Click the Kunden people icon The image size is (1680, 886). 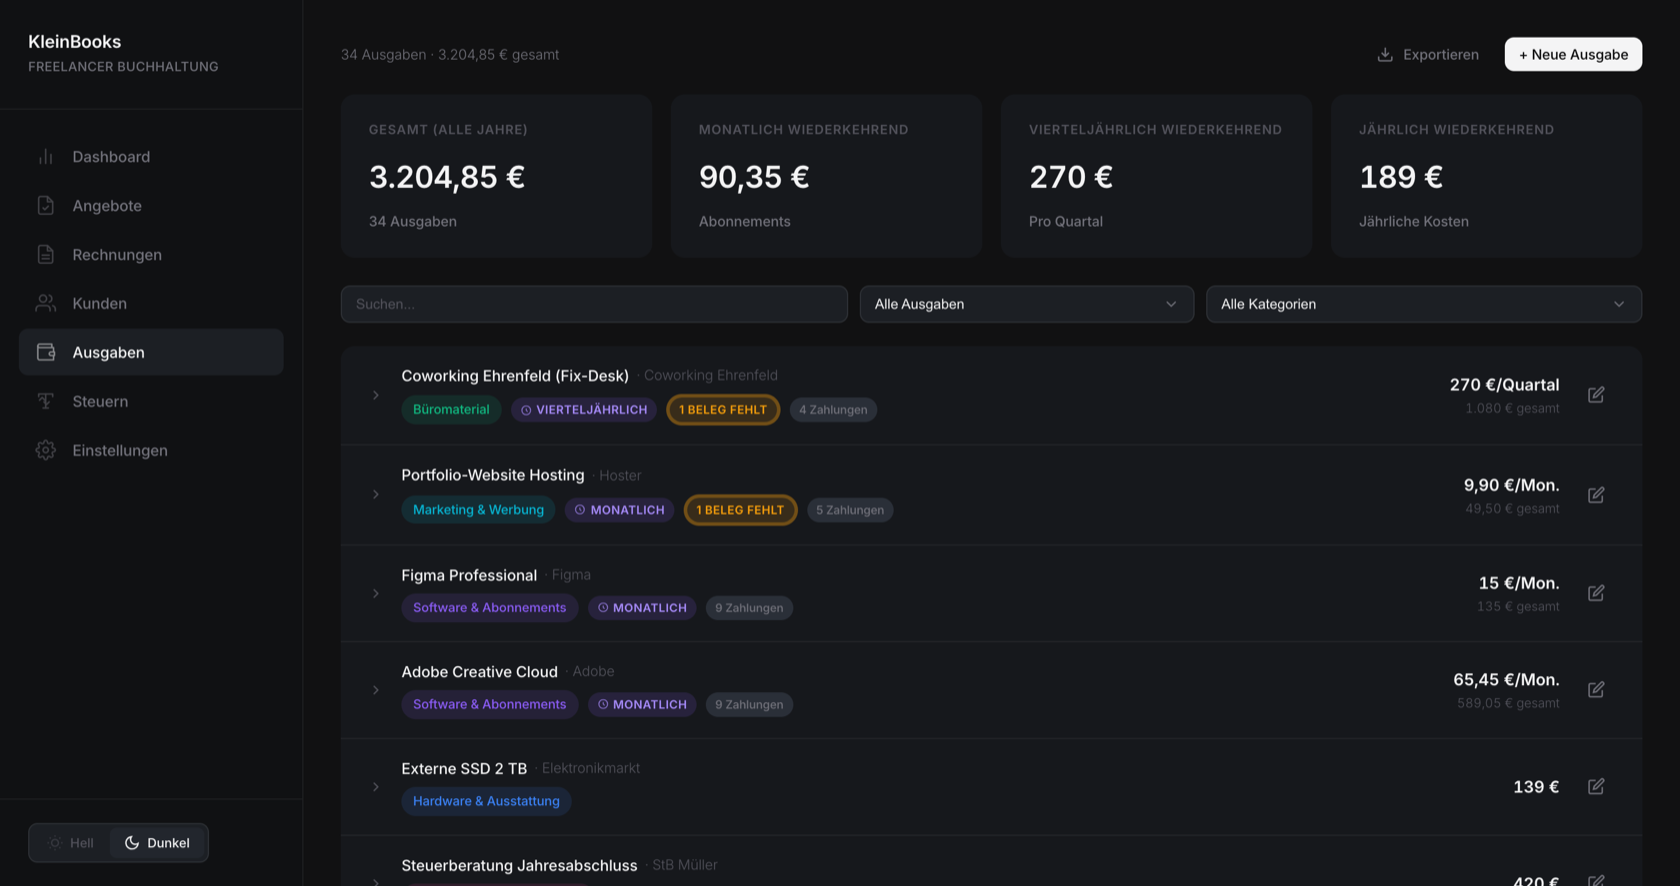click(46, 303)
